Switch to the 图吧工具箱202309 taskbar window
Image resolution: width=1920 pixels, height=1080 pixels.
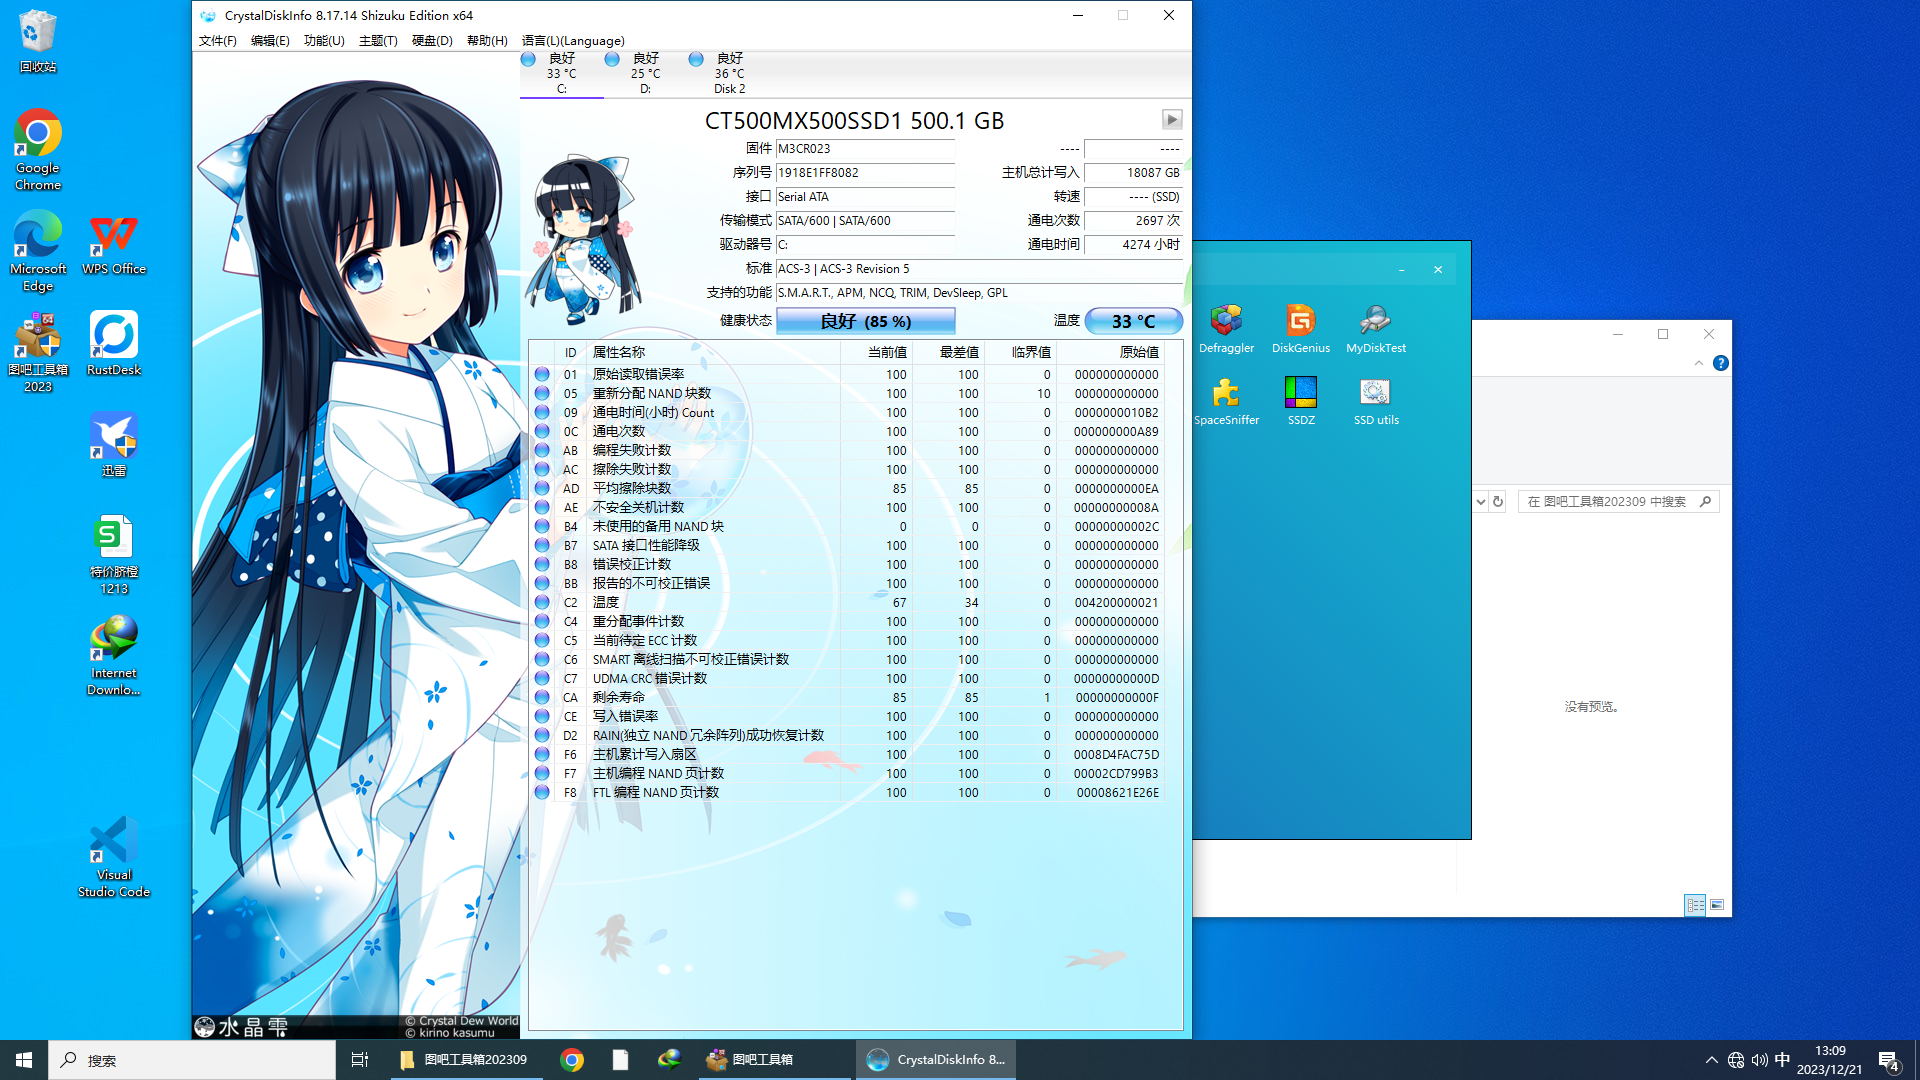click(465, 1060)
